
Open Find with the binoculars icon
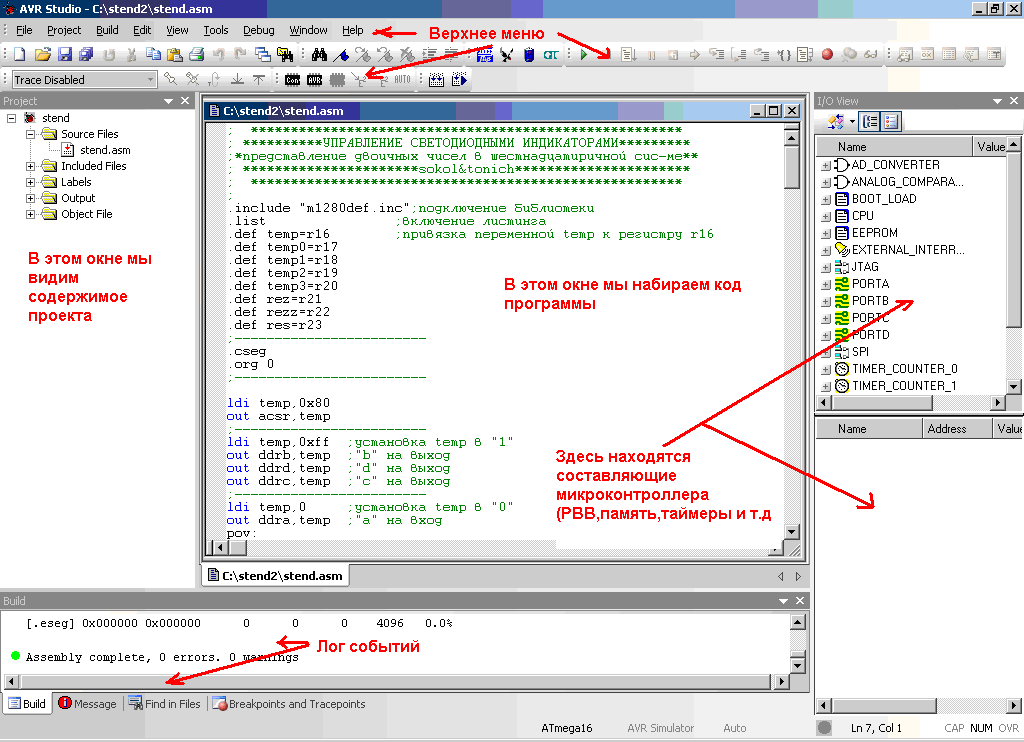[x=319, y=55]
